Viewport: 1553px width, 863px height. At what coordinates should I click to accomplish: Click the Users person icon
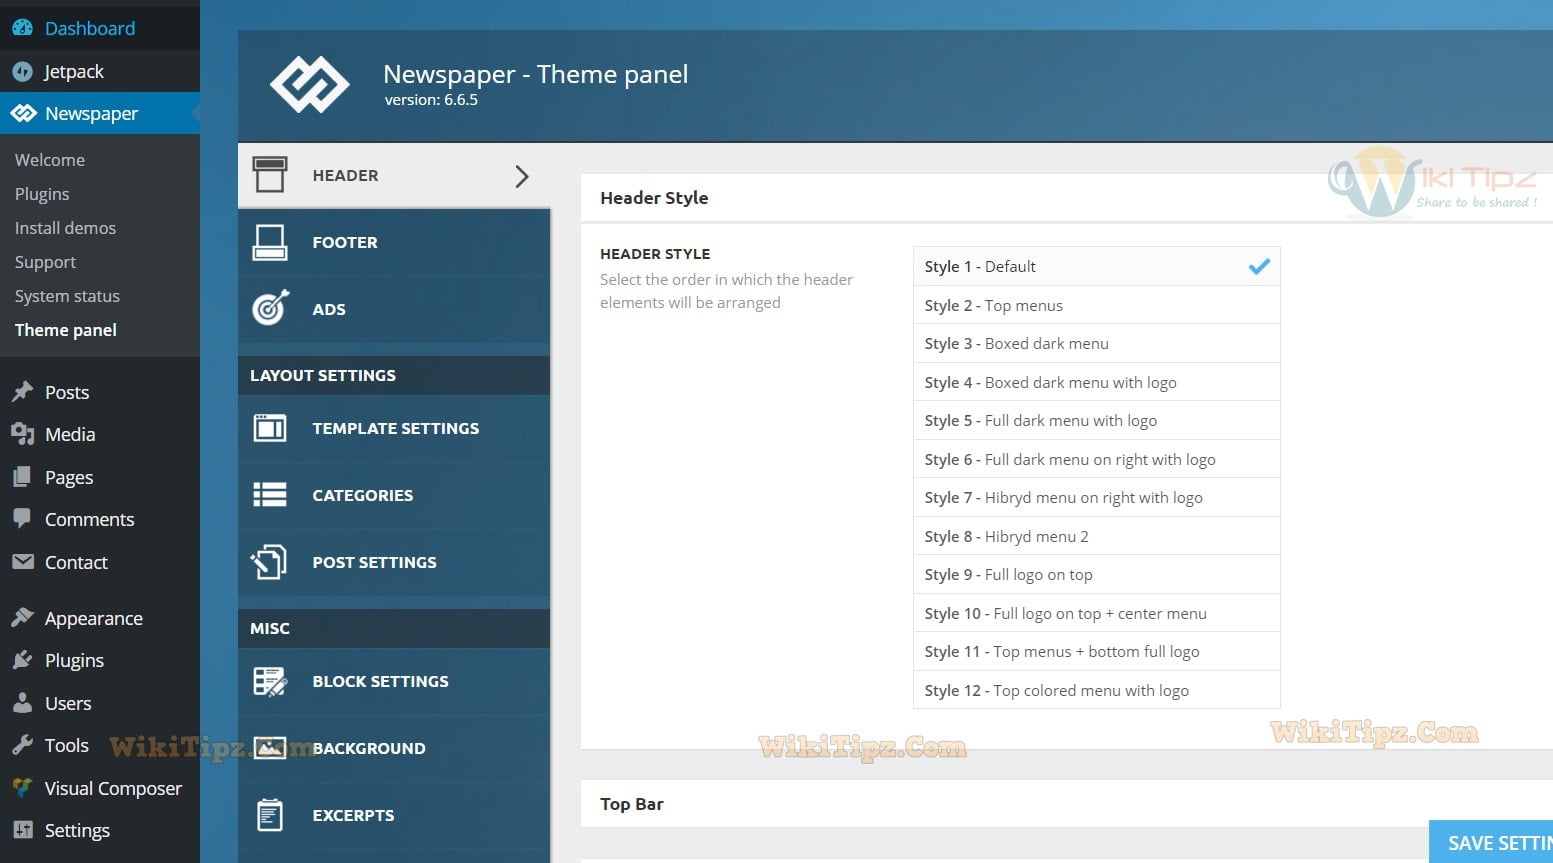(x=22, y=703)
